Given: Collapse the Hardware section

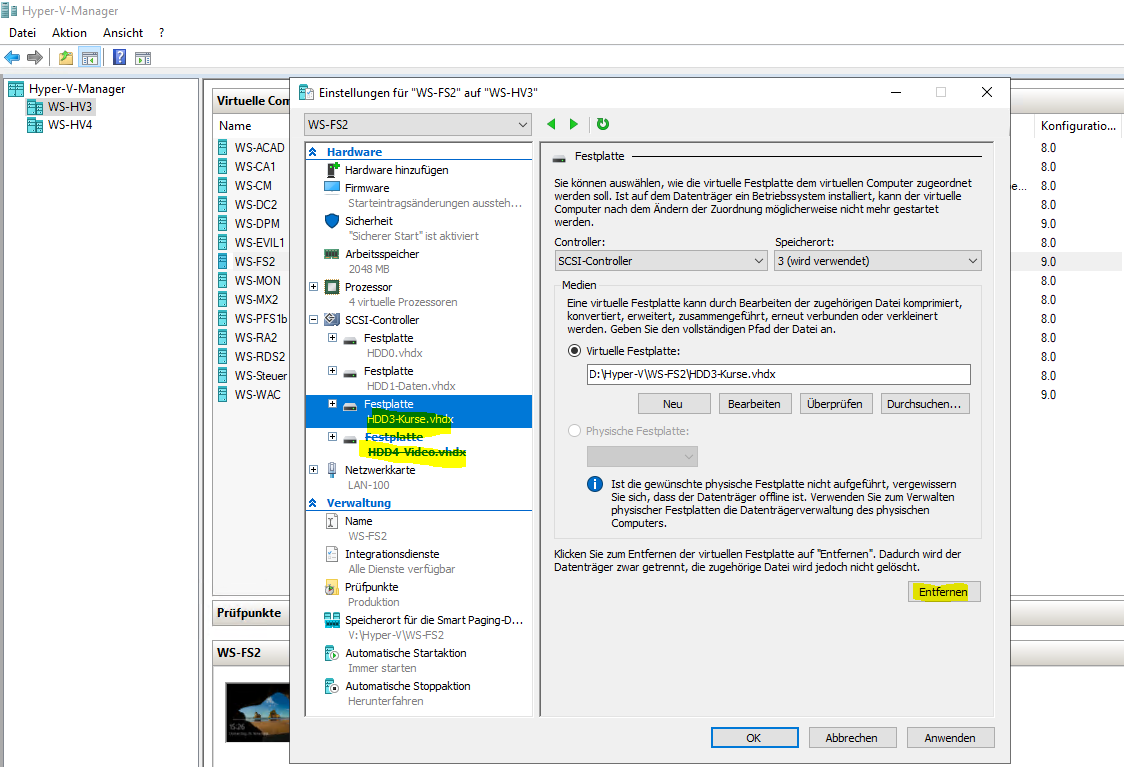Looking at the screenshot, I should [x=313, y=152].
